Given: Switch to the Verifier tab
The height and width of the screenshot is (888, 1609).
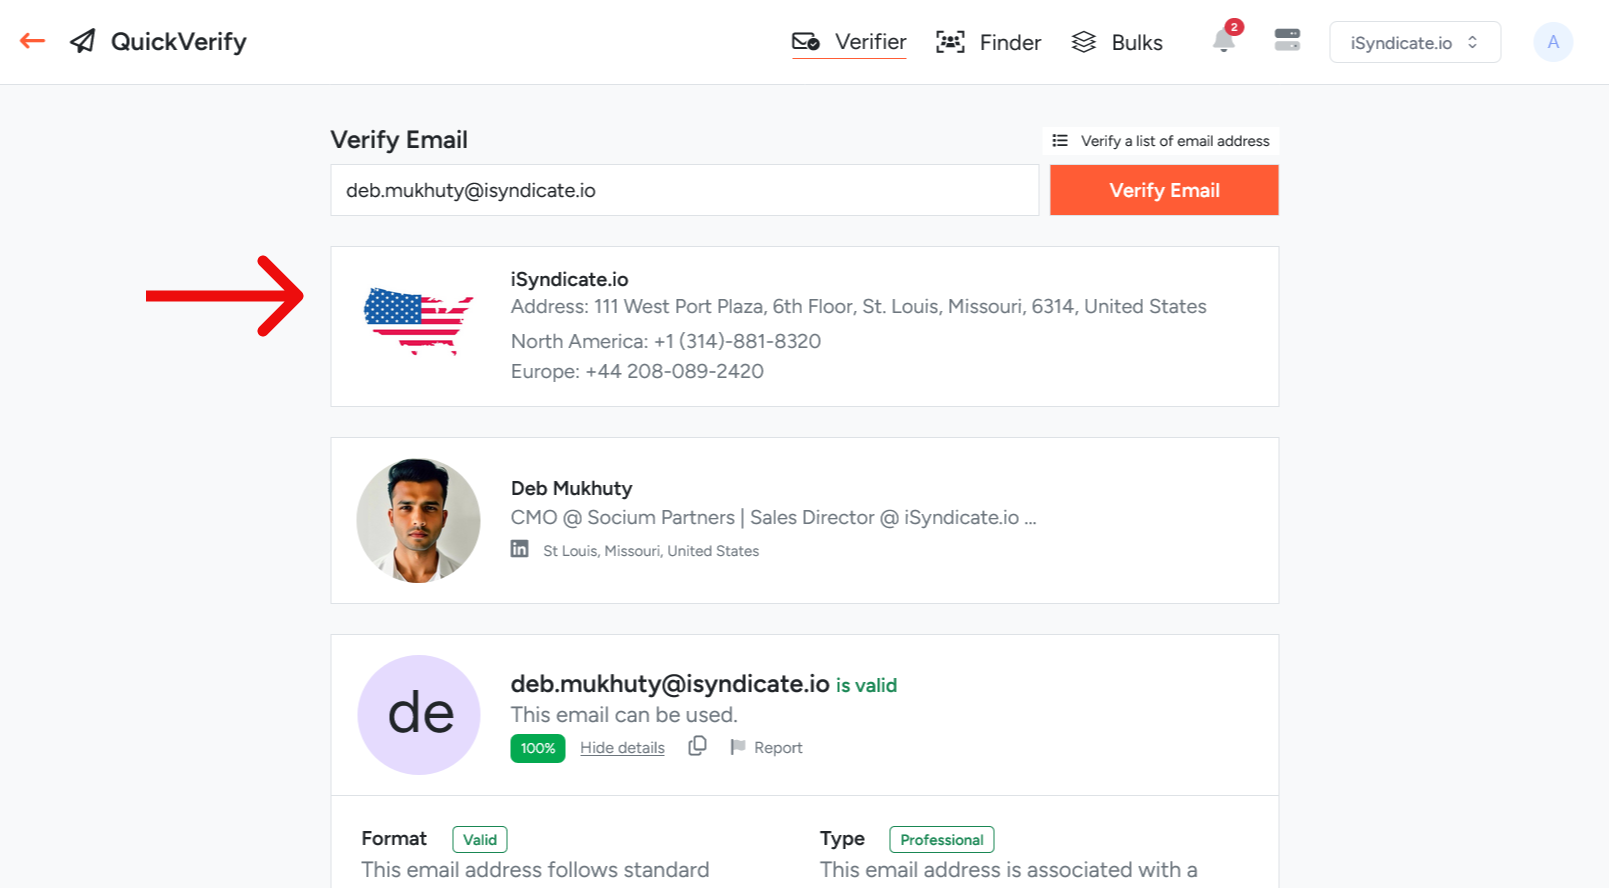Looking at the screenshot, I should tap(849, 42).
